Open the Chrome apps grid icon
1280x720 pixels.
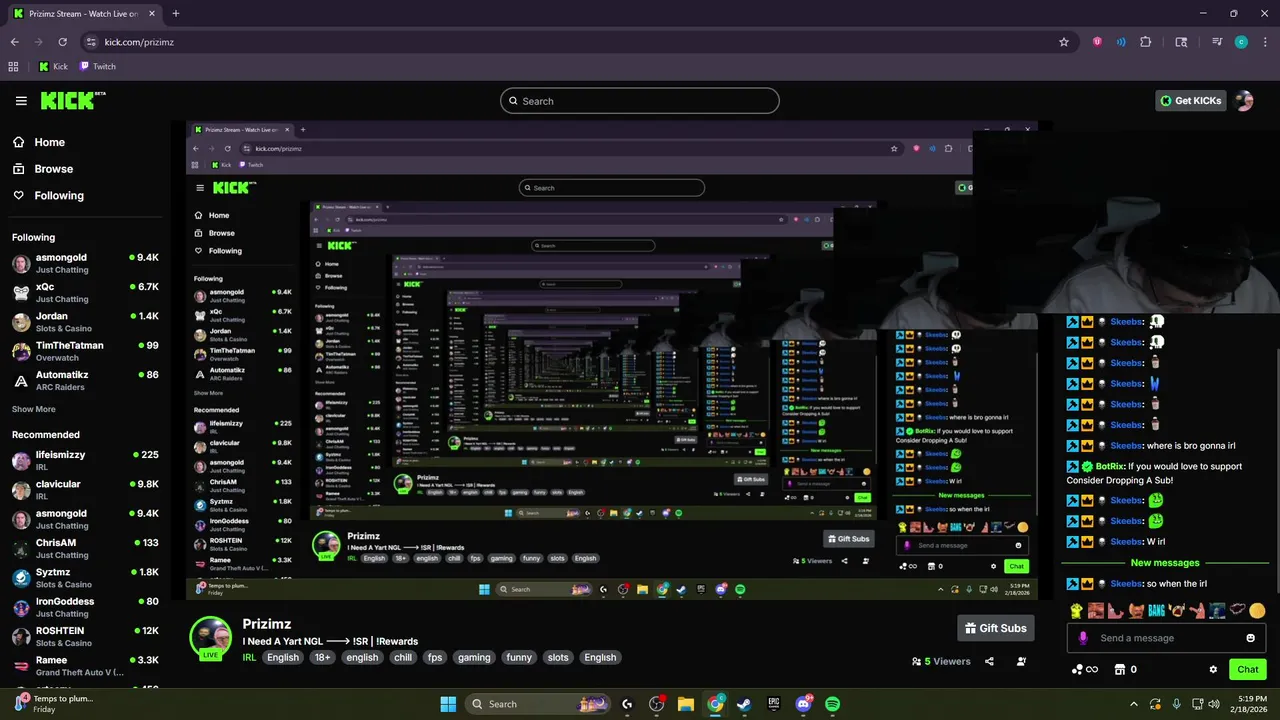tap(13, 66)
